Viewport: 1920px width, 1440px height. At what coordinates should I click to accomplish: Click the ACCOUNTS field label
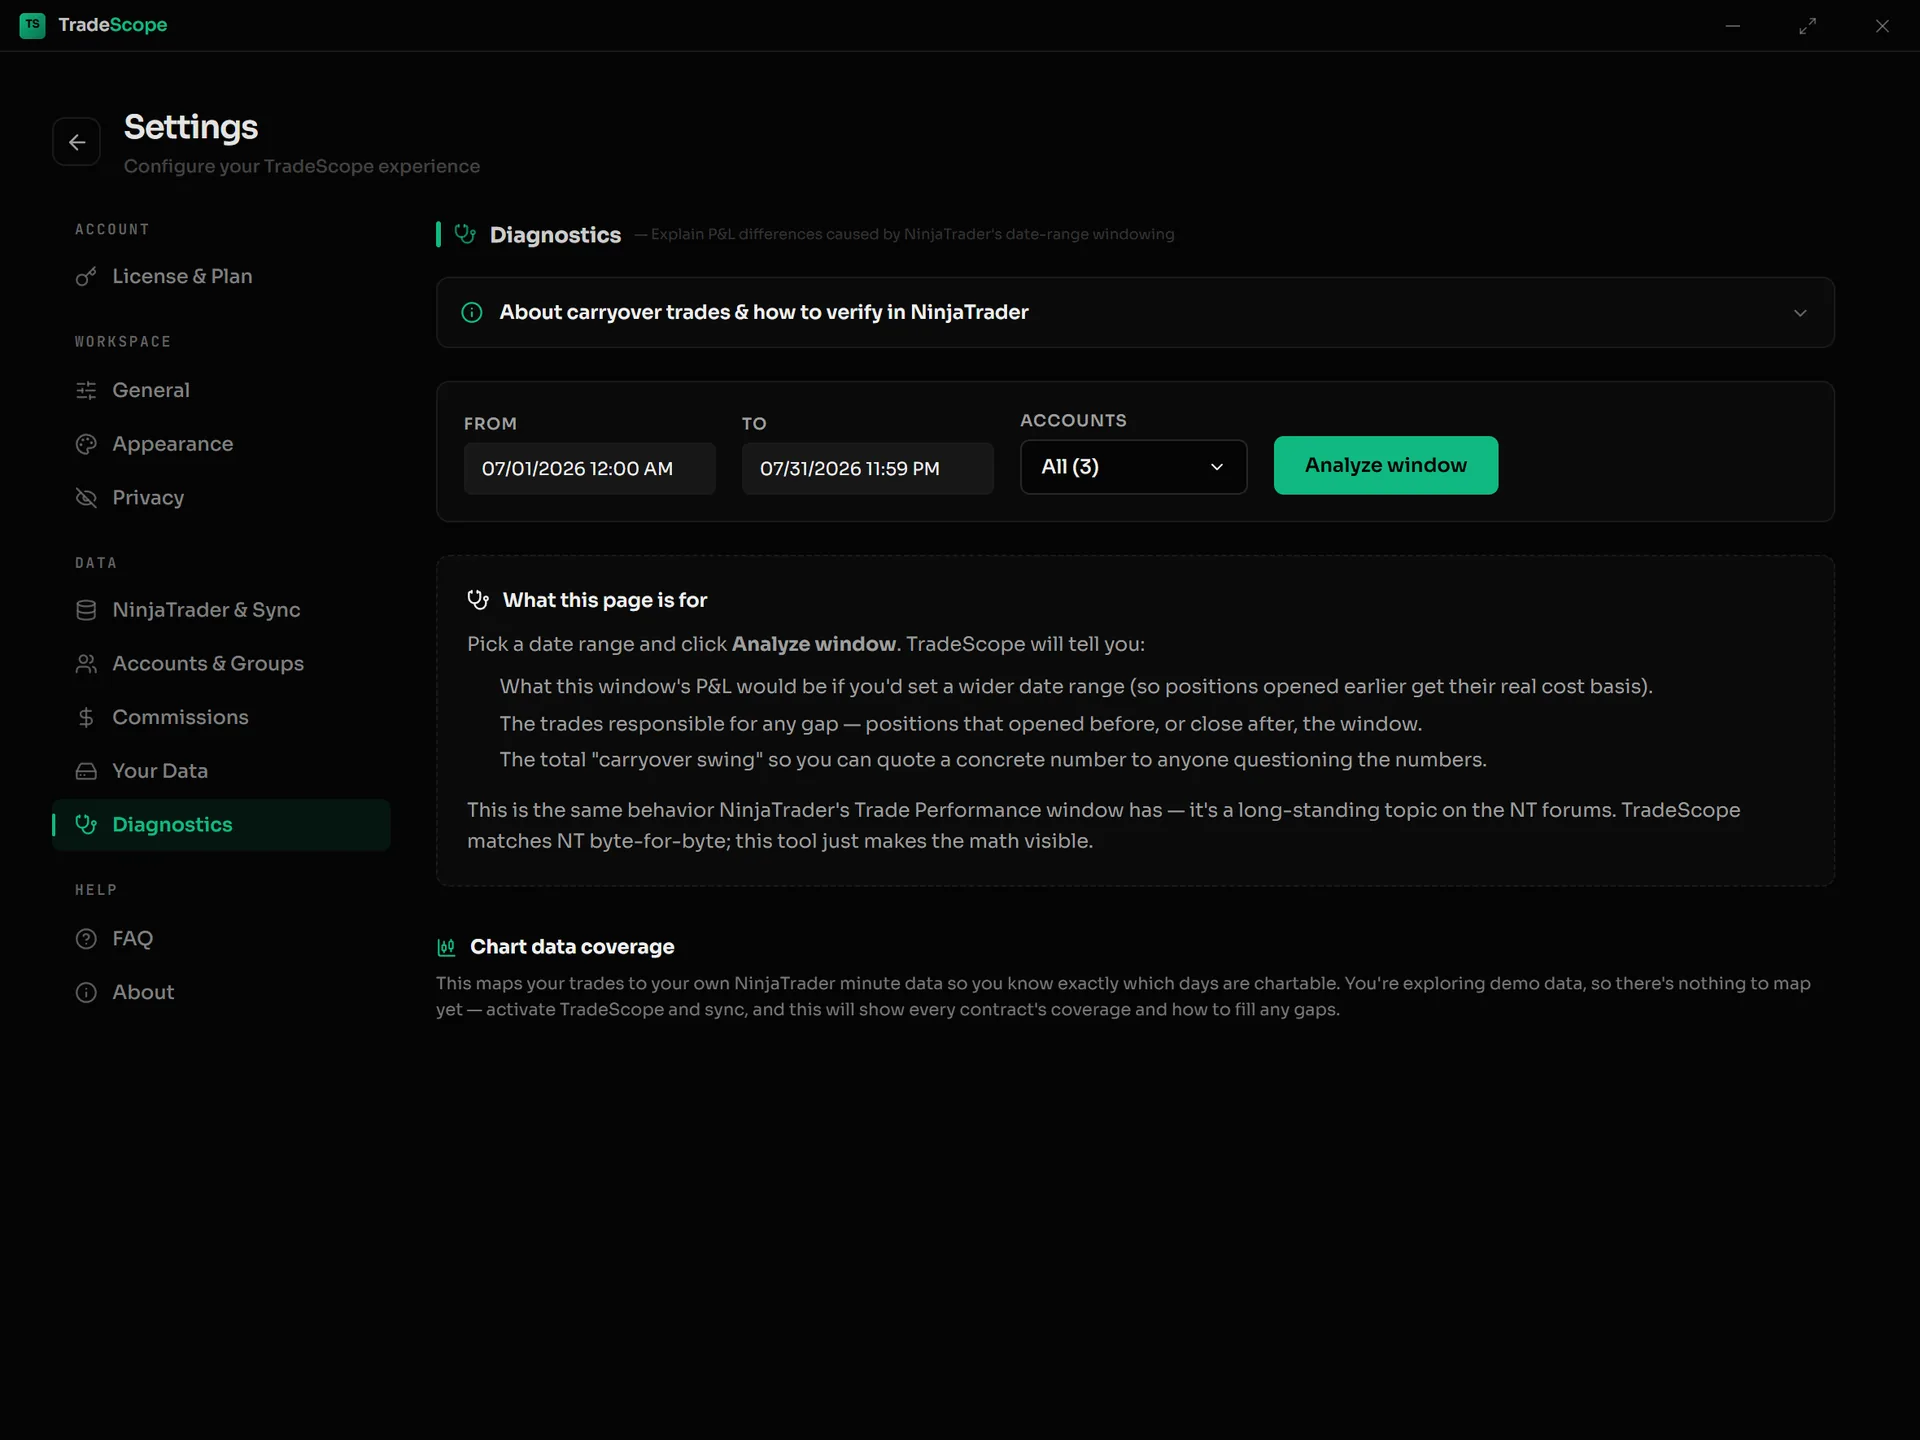(1073, 421)
